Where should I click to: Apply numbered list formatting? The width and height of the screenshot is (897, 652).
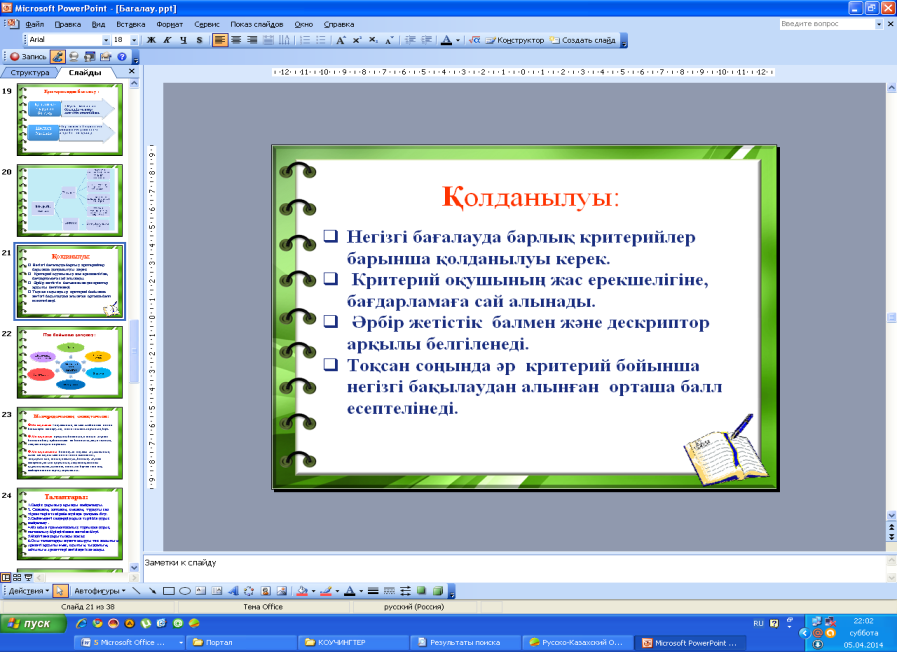(x=305, y=40)
